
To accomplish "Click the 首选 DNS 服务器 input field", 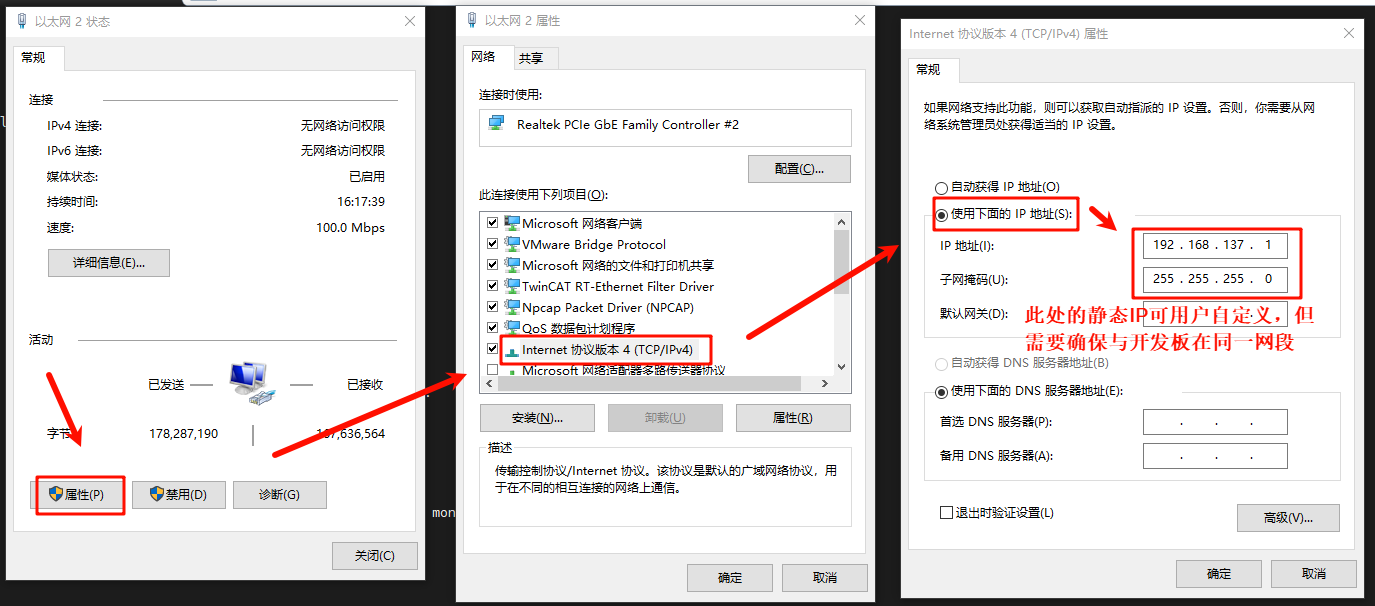I will tap(1215, 422).
